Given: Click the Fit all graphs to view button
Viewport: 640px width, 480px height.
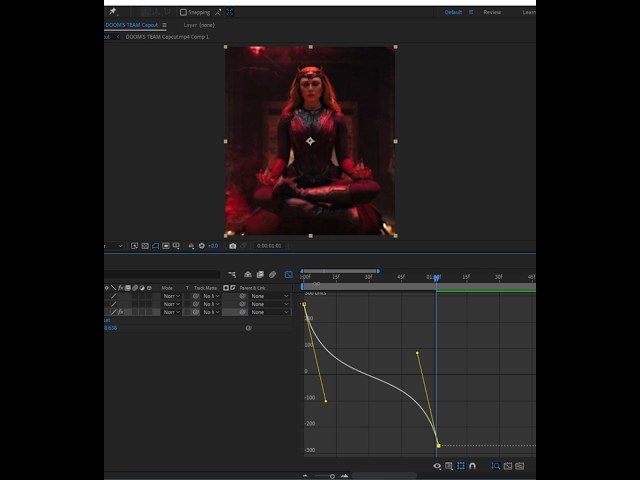Looking at the screenshot, I should pos(520,466).
